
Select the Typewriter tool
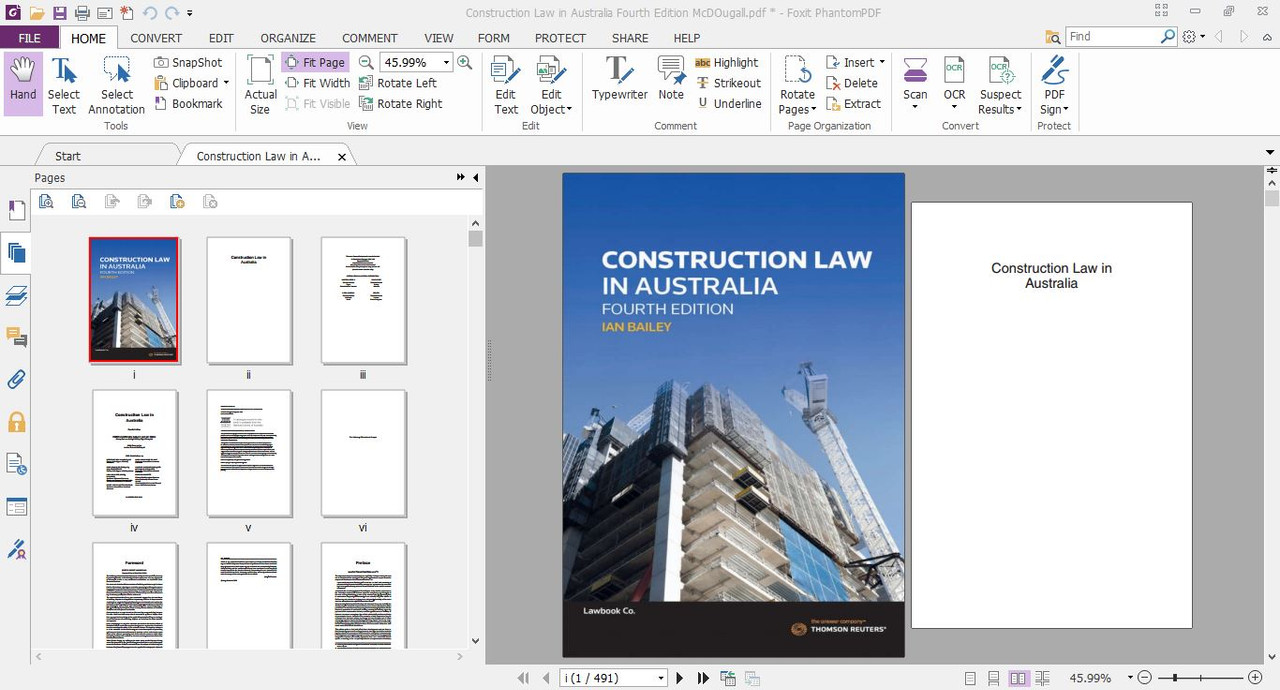(x=619, y=78)
